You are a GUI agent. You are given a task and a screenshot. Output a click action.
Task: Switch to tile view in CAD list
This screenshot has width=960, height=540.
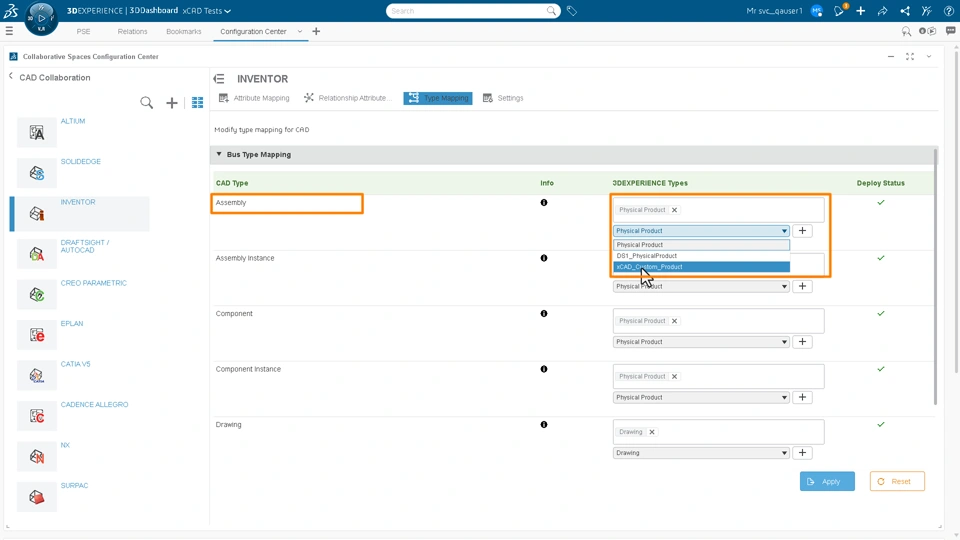point(197,102)
